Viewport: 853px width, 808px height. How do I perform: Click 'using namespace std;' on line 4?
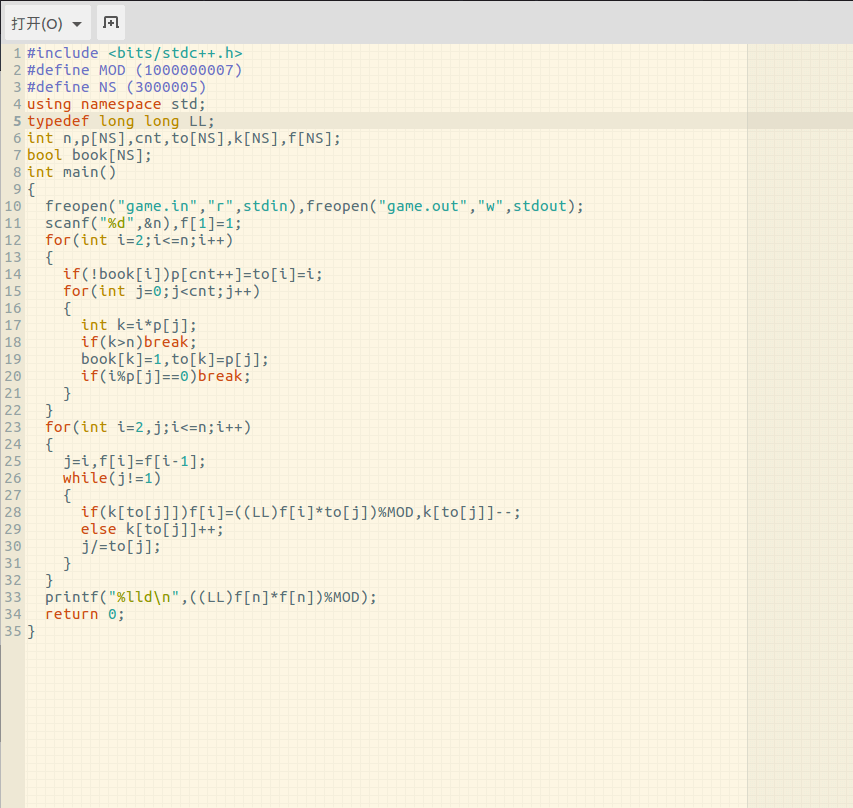(x=116, y=104)
